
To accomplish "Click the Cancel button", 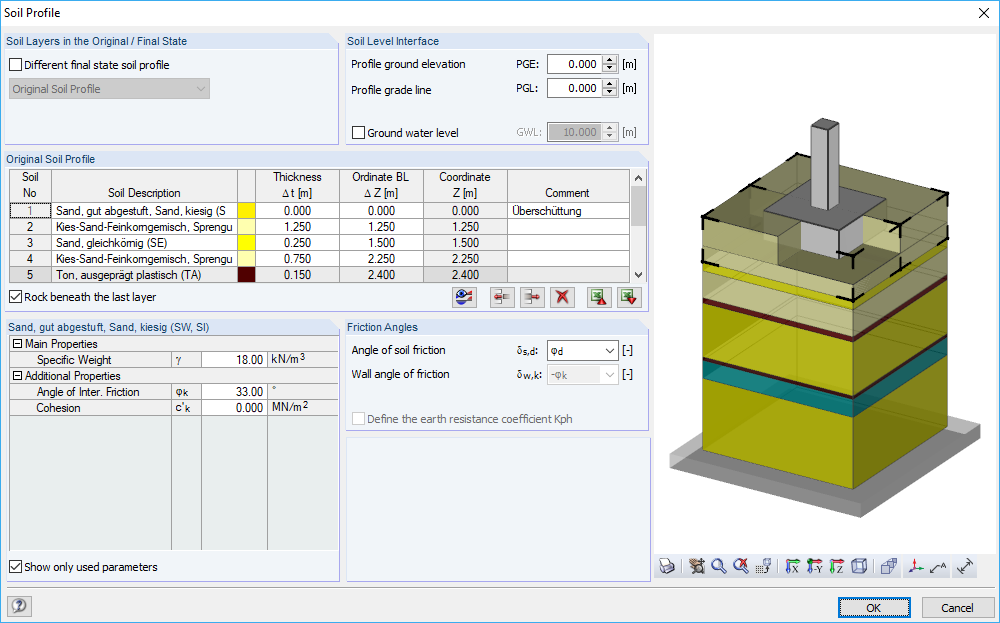I will [x=957, y=608].
